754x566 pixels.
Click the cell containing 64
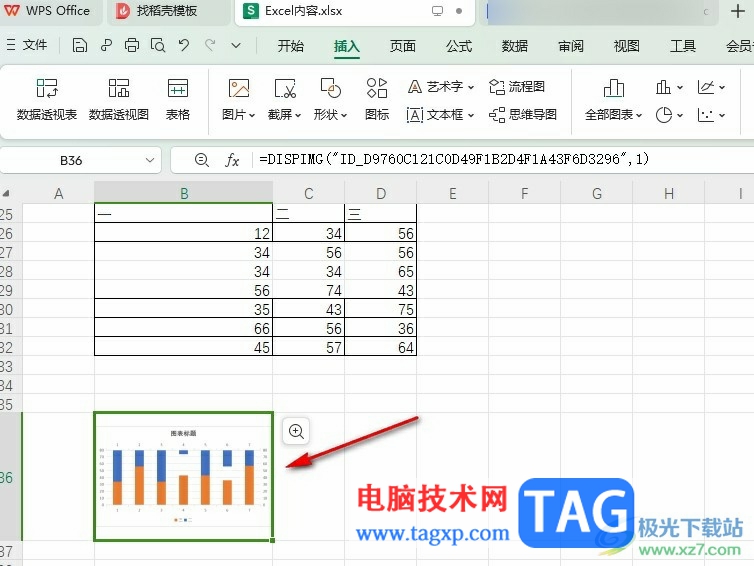coord(381,347)
